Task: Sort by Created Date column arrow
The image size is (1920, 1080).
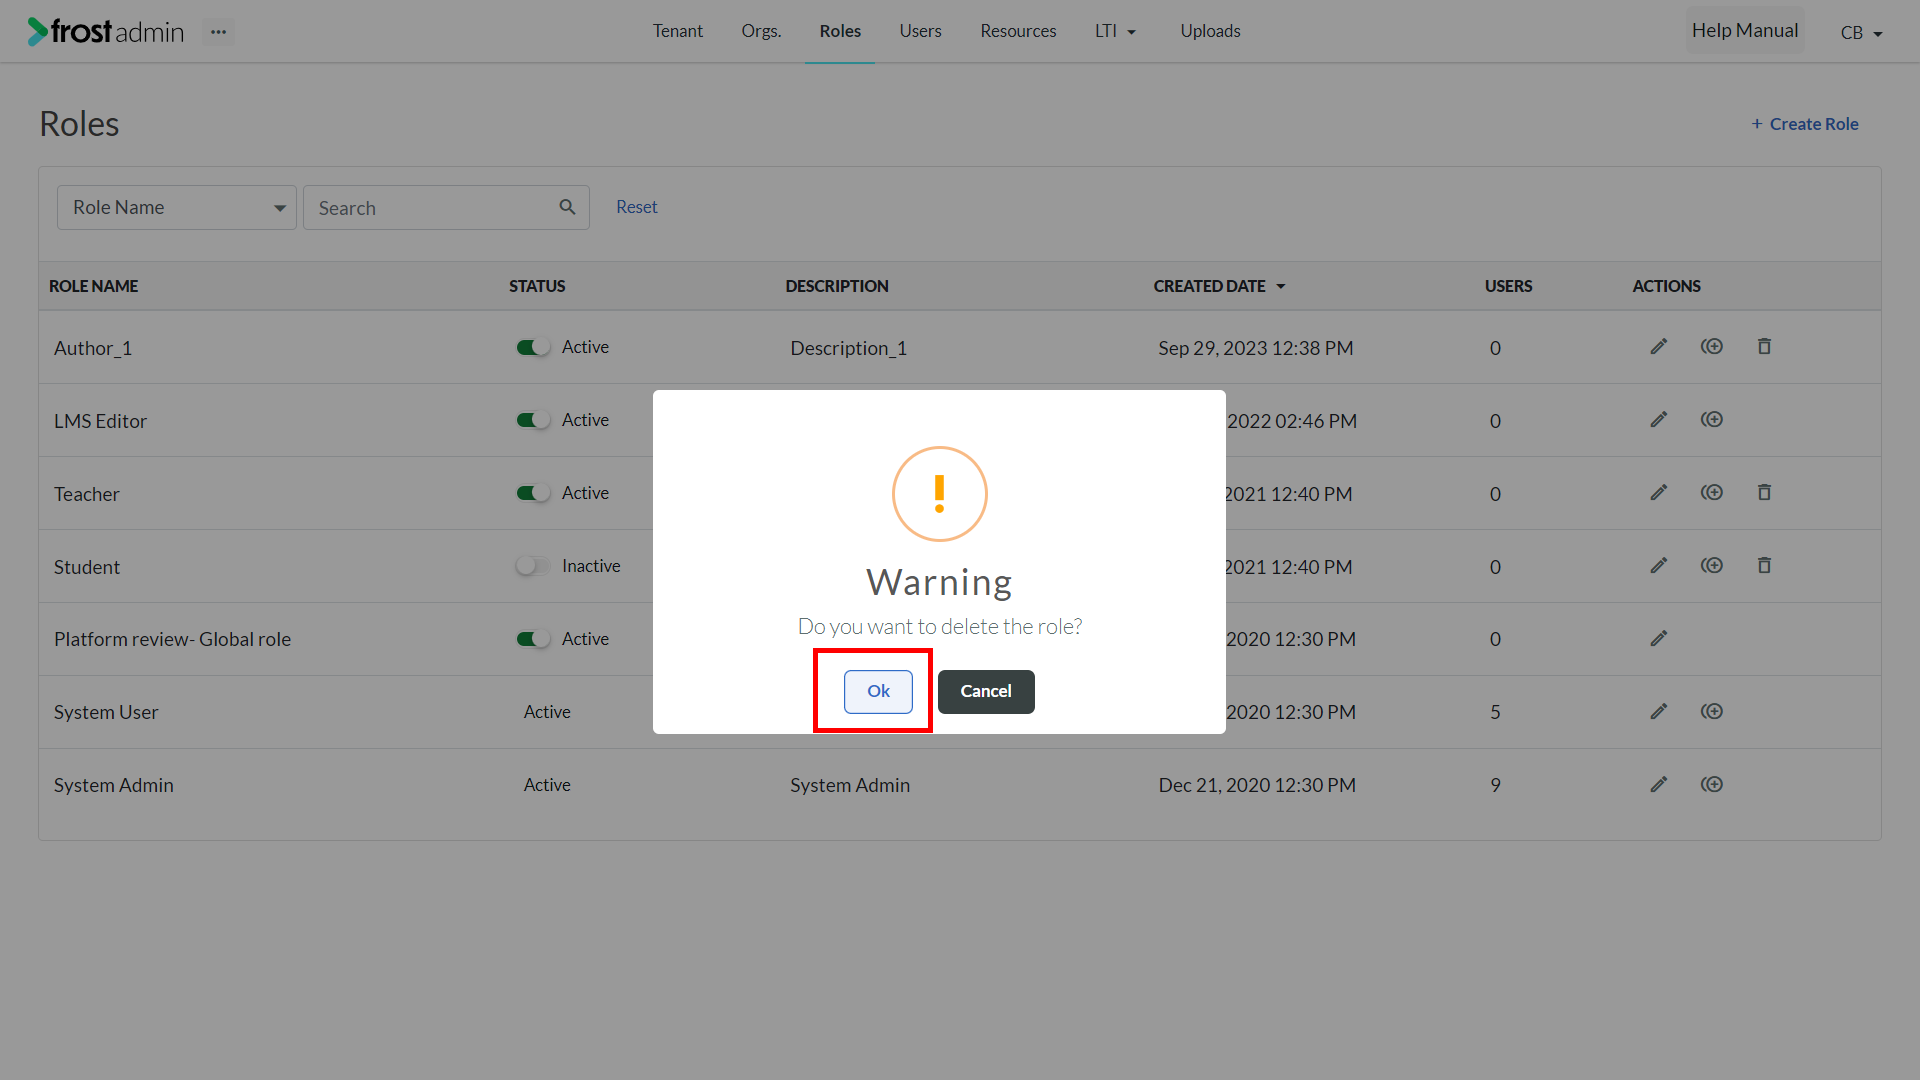Action: (1280, 287)
